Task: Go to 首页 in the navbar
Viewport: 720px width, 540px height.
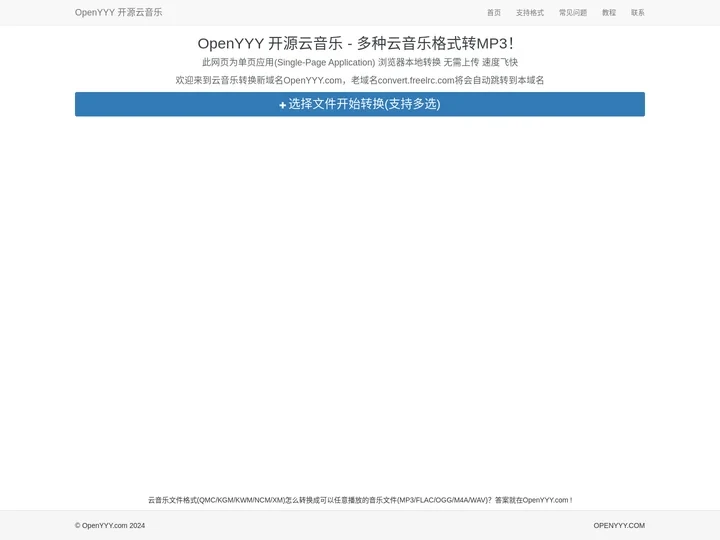Action: pos(494,13)
